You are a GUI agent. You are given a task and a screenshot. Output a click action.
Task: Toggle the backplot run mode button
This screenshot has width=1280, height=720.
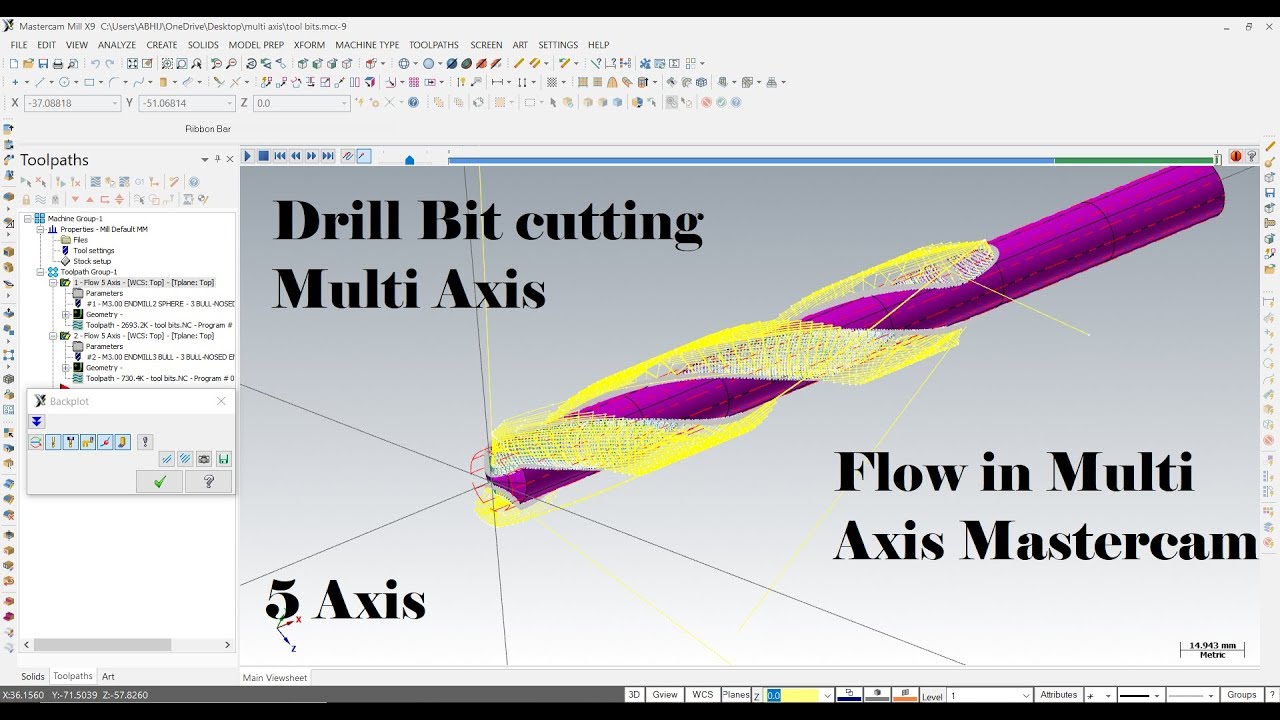(x=363, y=156)
